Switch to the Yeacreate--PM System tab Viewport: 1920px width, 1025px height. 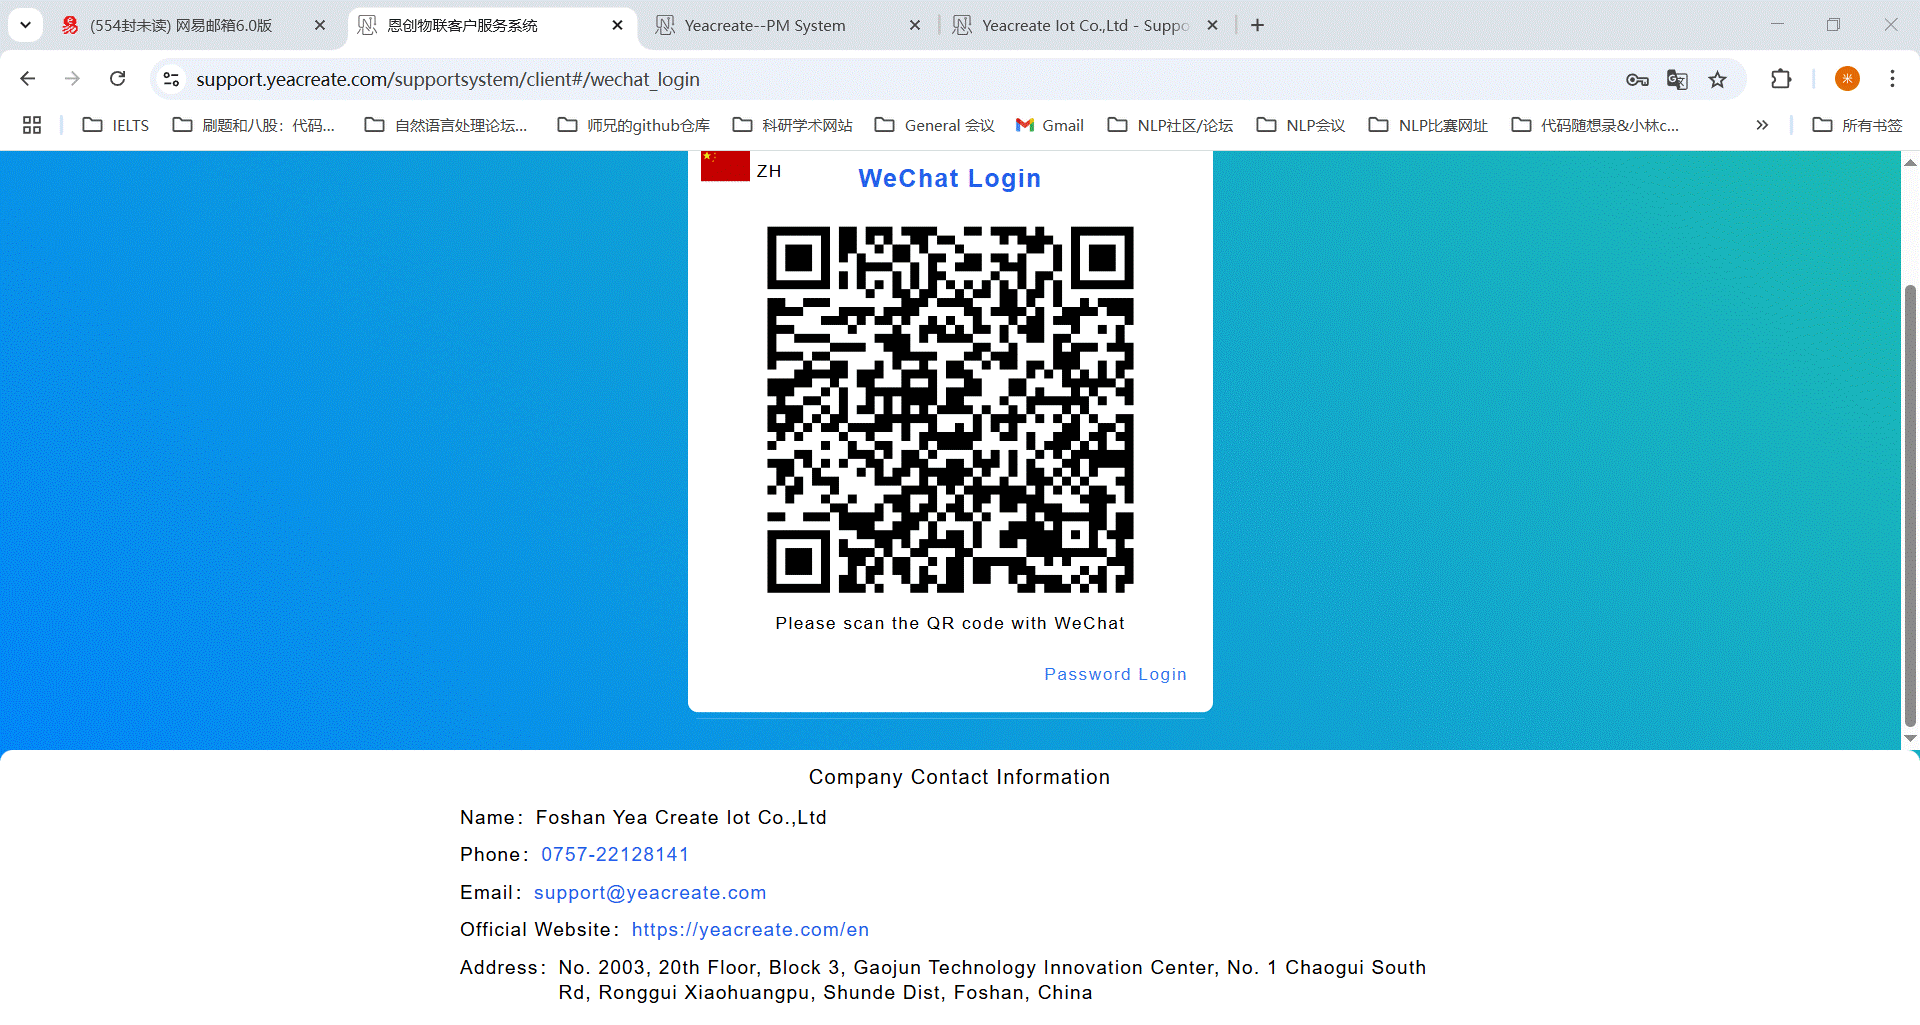tap(765, 26)
